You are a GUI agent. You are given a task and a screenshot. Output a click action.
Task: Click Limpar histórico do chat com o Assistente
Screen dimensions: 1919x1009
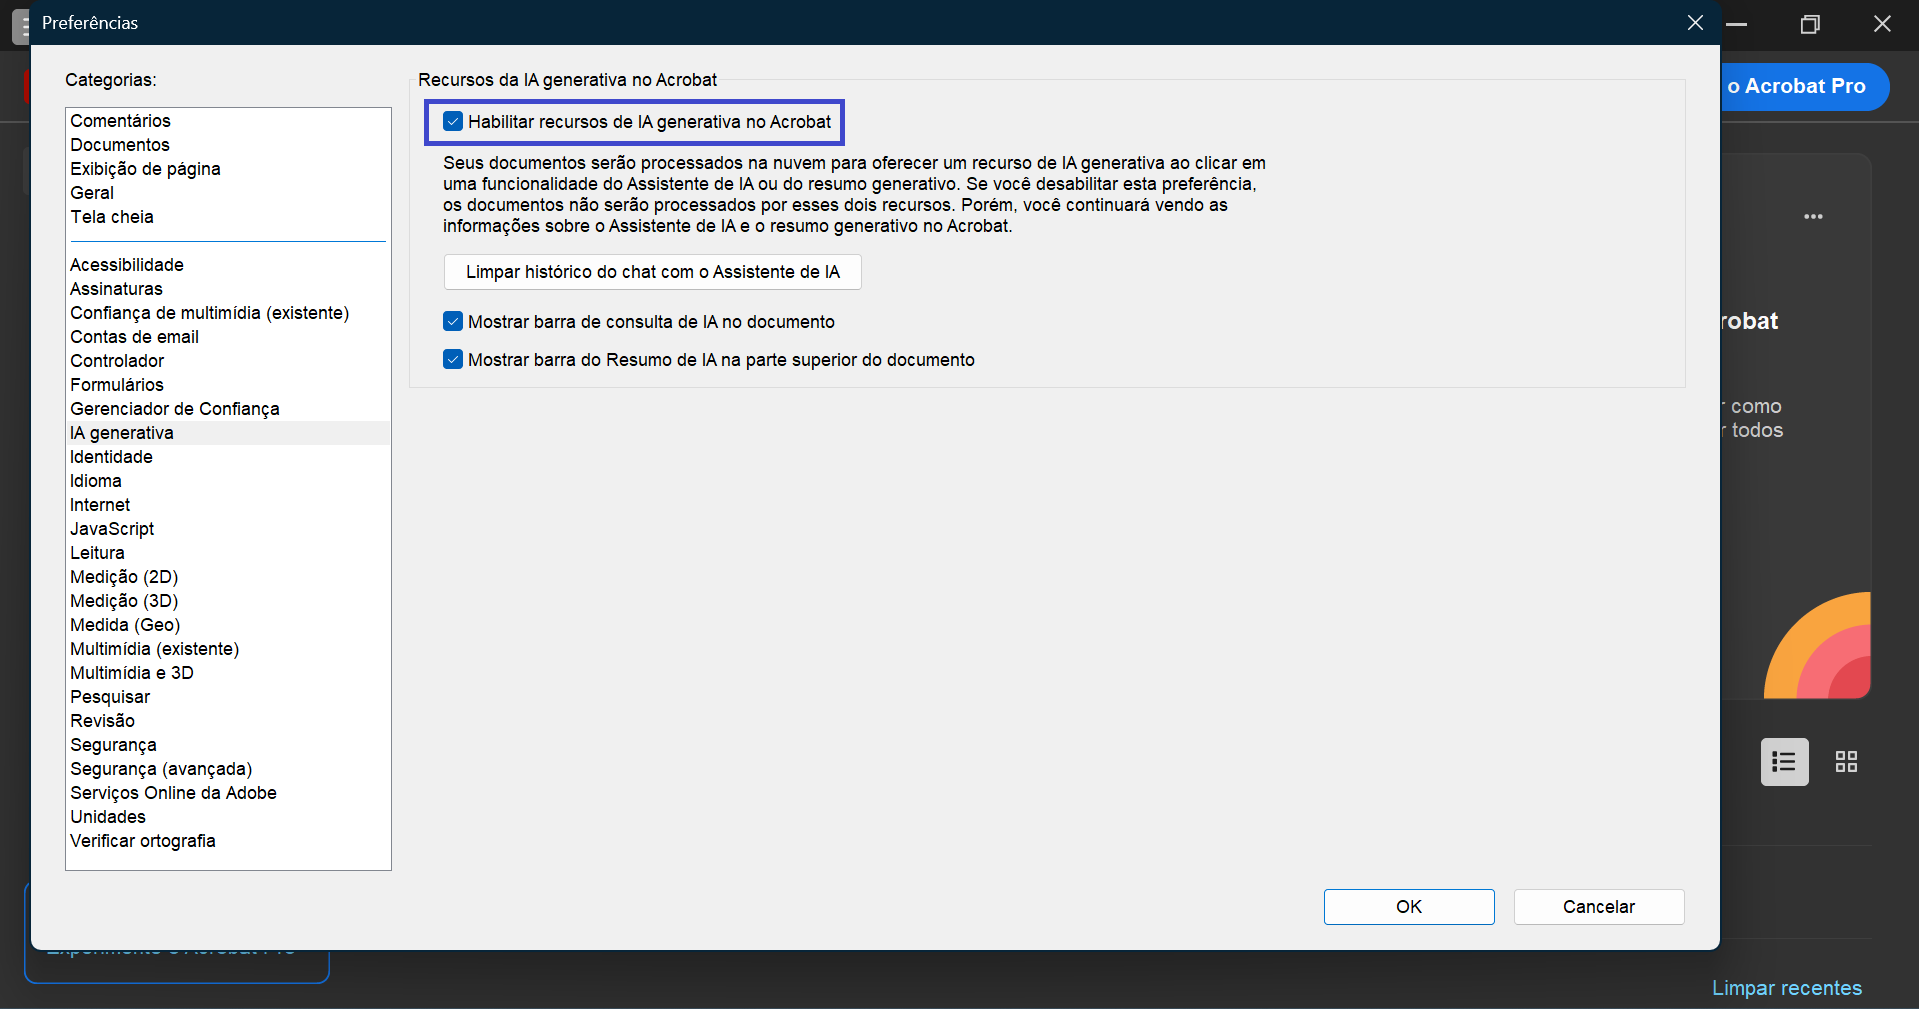coord(652,272)
